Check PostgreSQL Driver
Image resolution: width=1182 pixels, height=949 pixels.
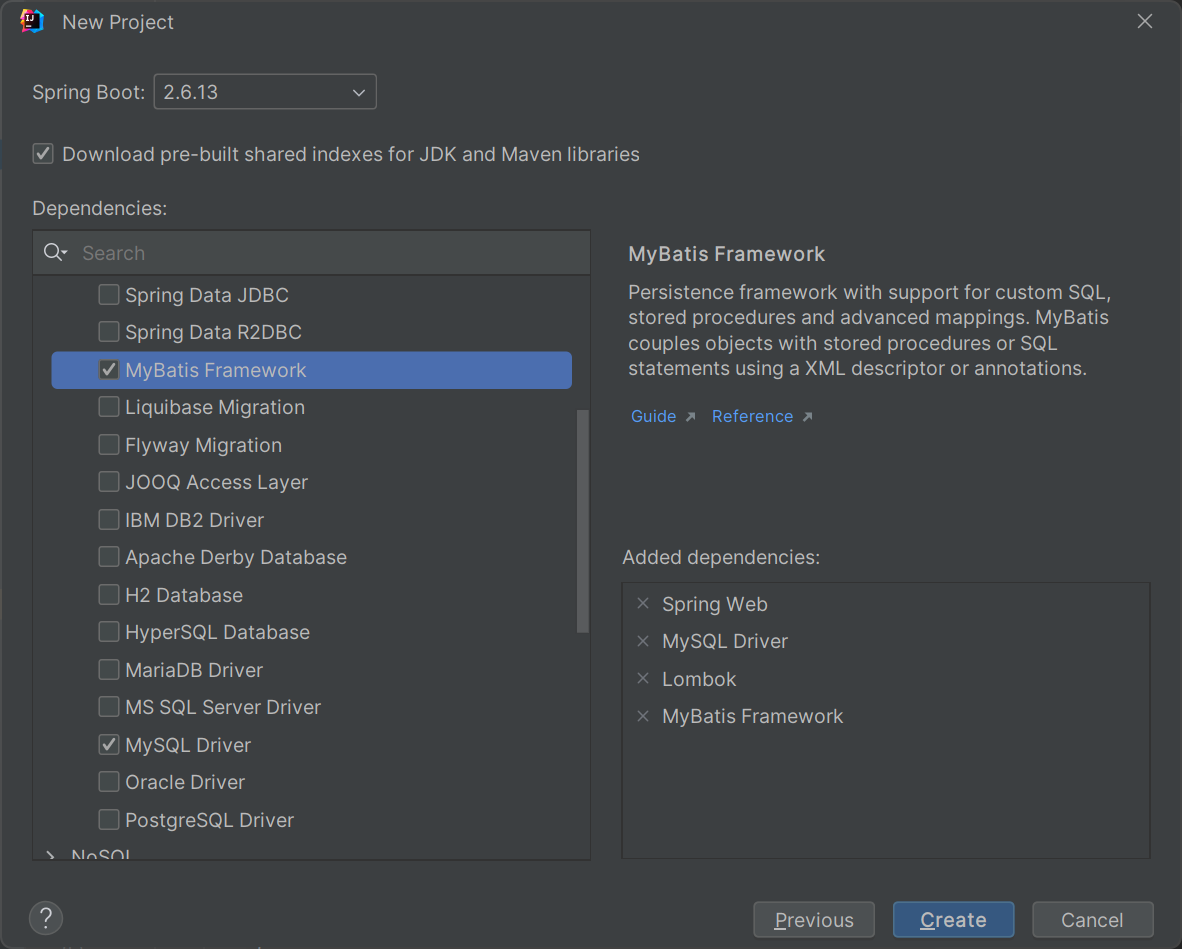click(109, 819)
